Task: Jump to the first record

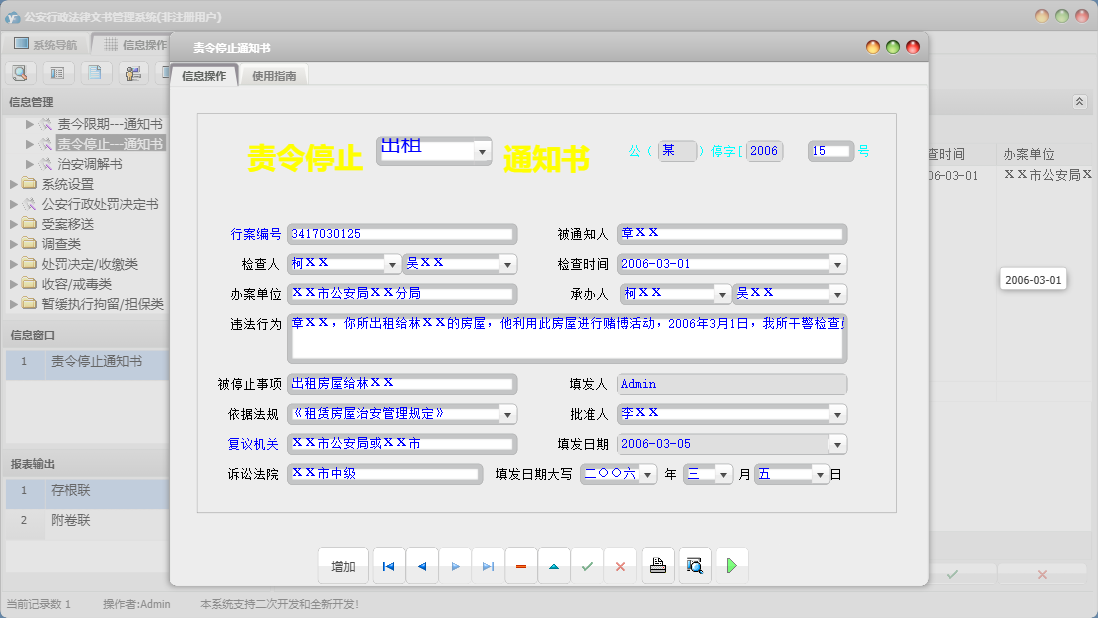Action: [x=388, y=565]
